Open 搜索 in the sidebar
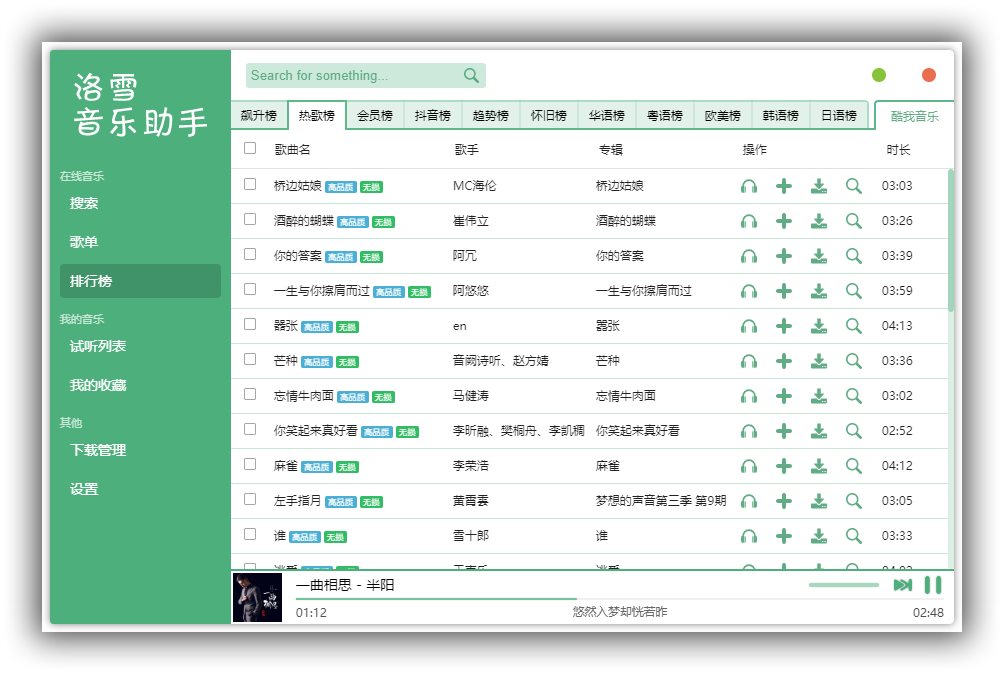The width and height of the screenshot is (1004, 674). pos(140,204)
